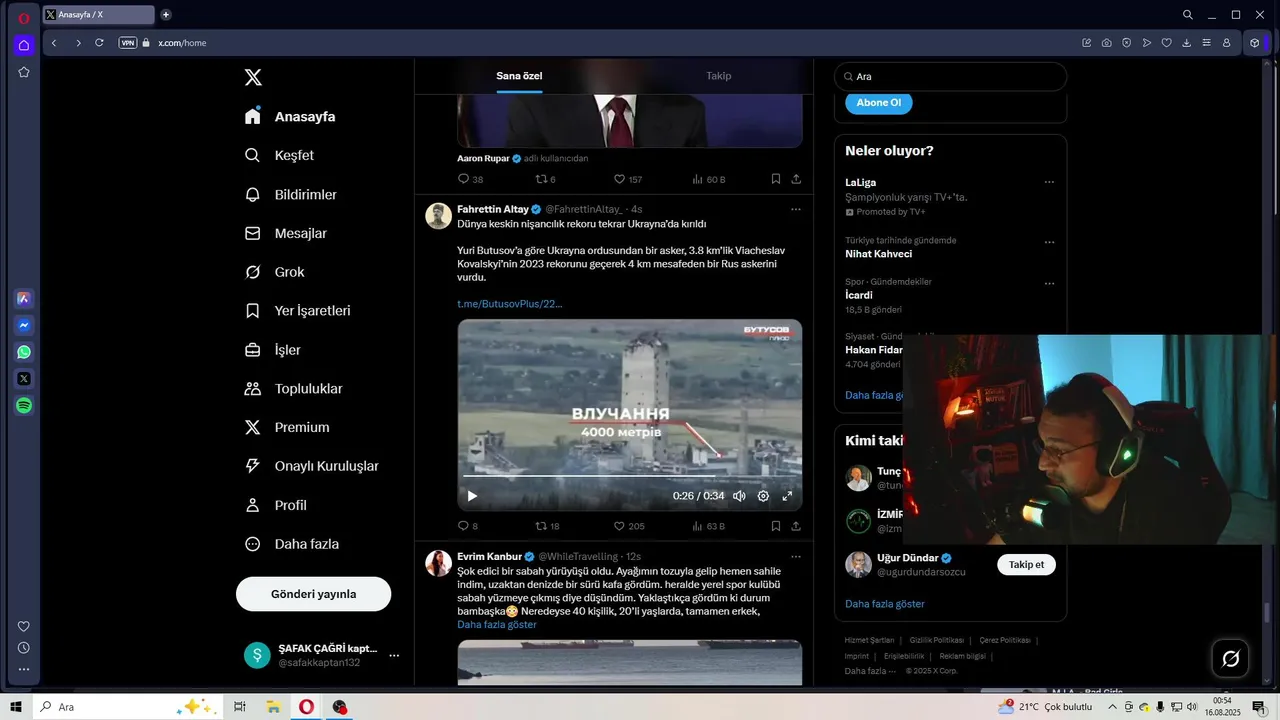Open WhatsApp in Opera sidebar
1280x720 pixels.
coord(23,352)
